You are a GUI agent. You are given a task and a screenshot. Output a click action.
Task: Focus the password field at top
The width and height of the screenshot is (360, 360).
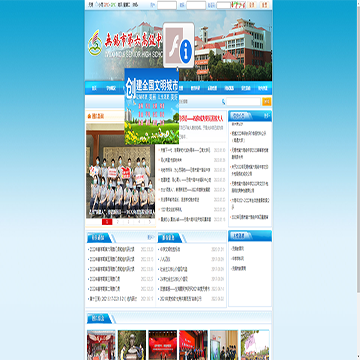click(196, 5)
